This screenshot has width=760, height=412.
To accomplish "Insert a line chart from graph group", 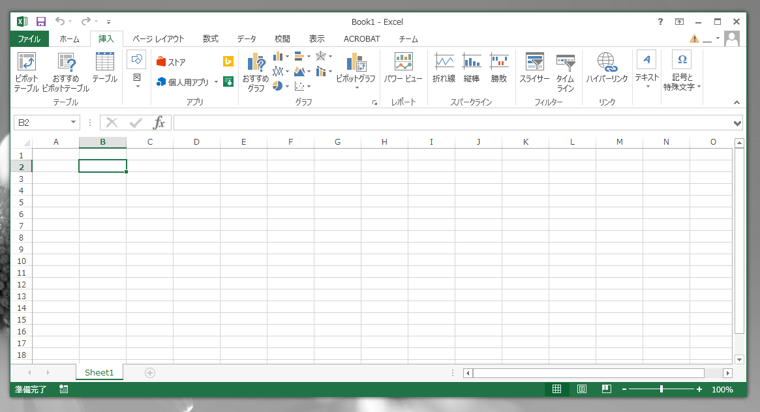I will 280,72.
